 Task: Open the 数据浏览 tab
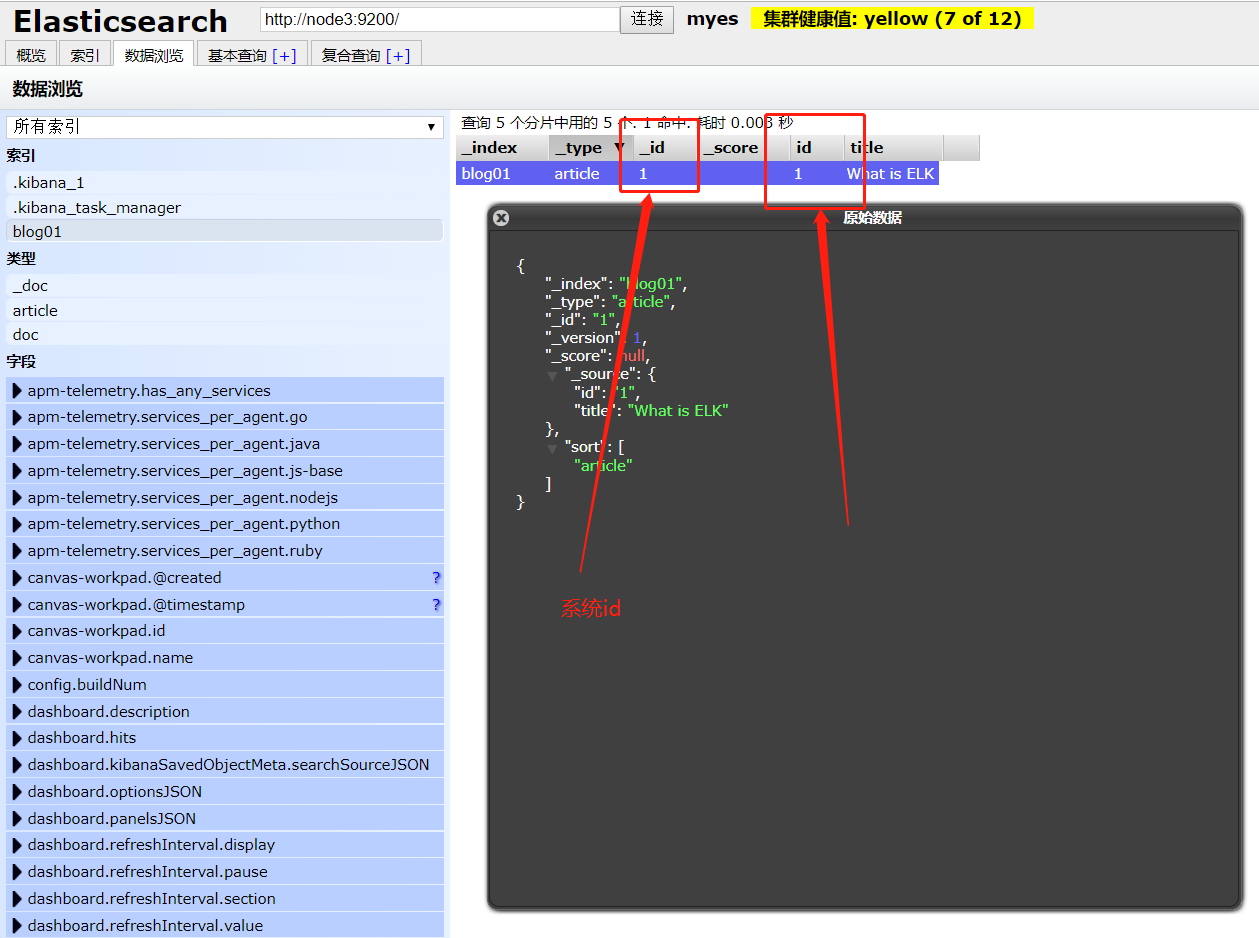click(154, 55)
